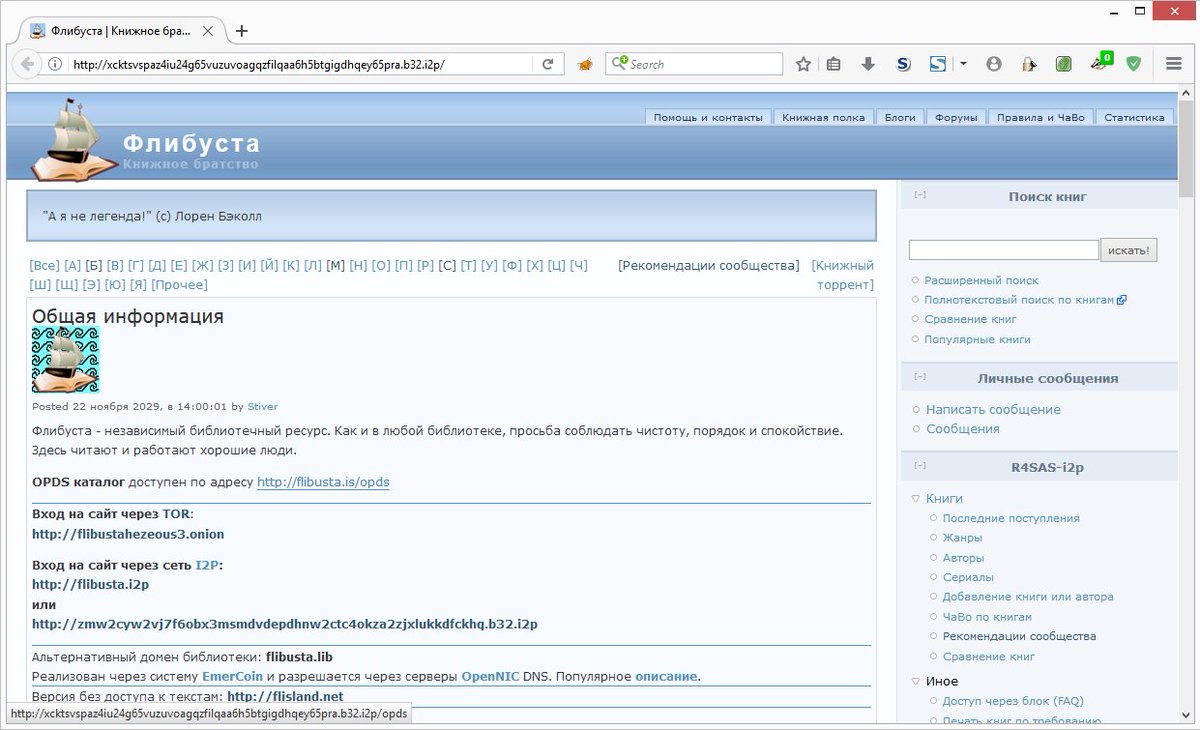Click inside the sidebar book search field

tap(1003, 249)
